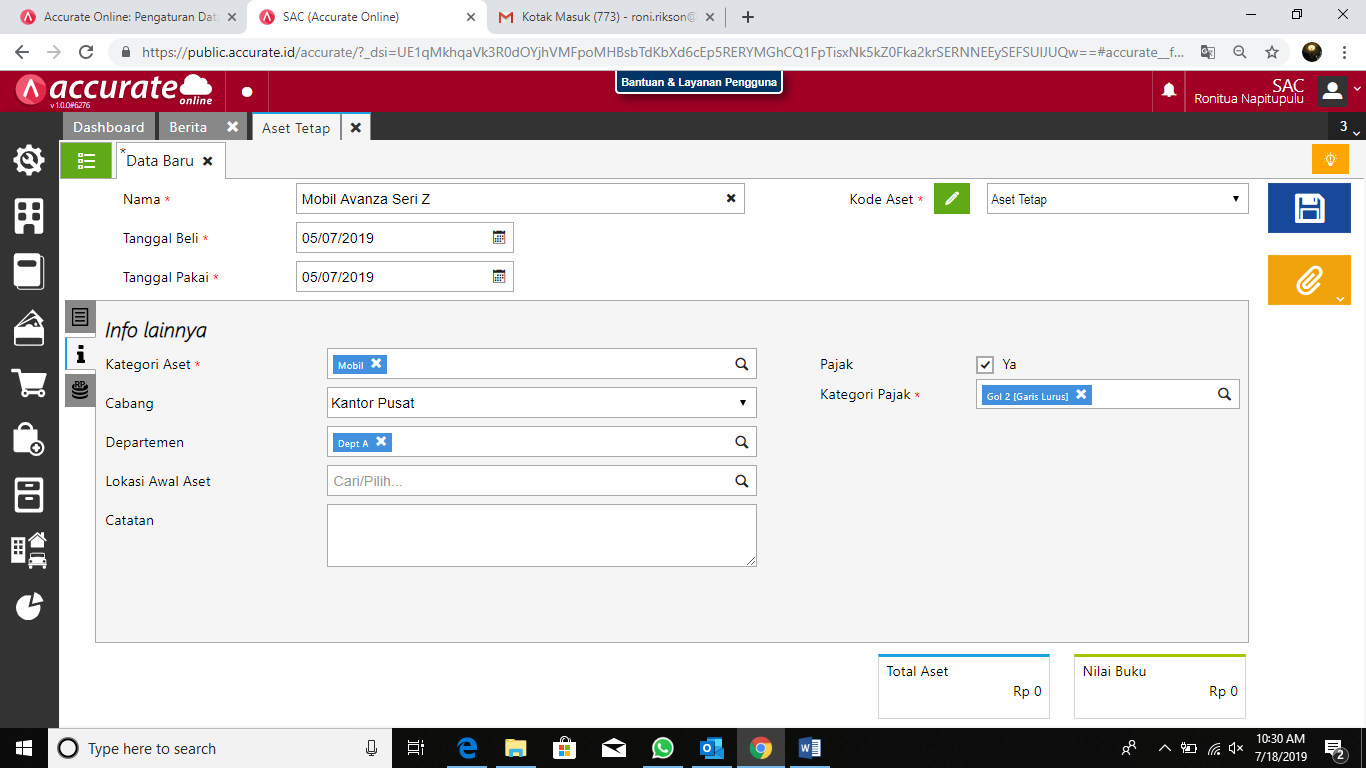Open the cash and bank wallet icon

pos(29,328)
